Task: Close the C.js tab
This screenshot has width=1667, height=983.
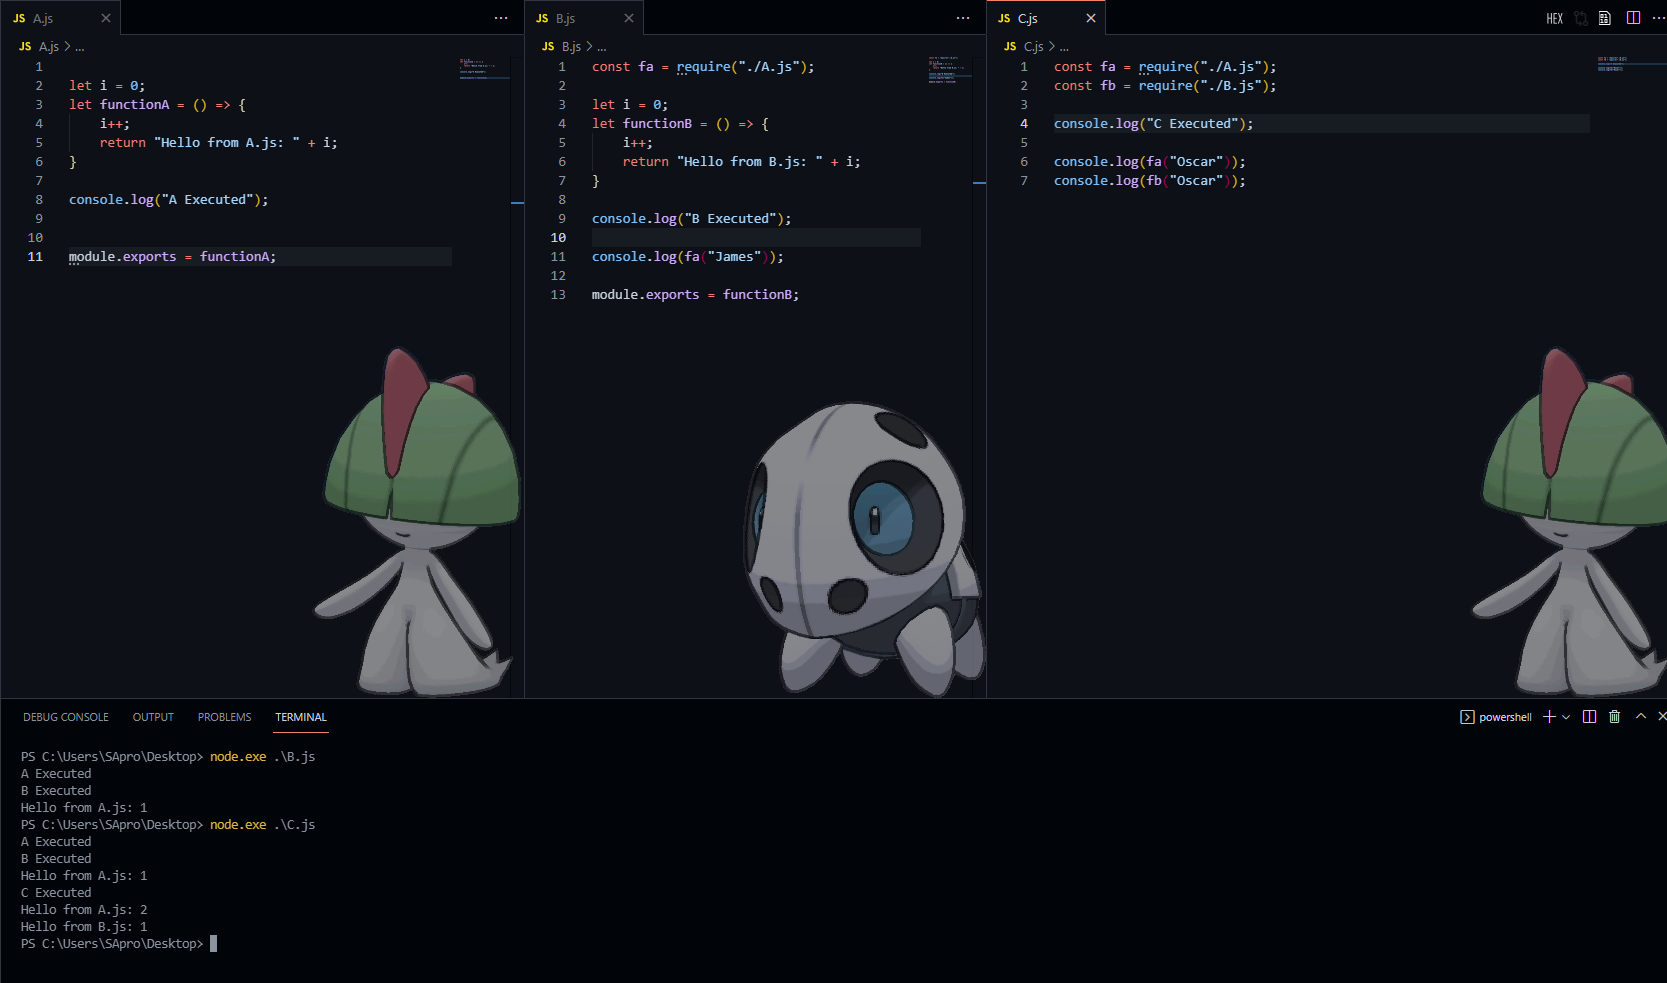Action: (x=1091, y=18)
